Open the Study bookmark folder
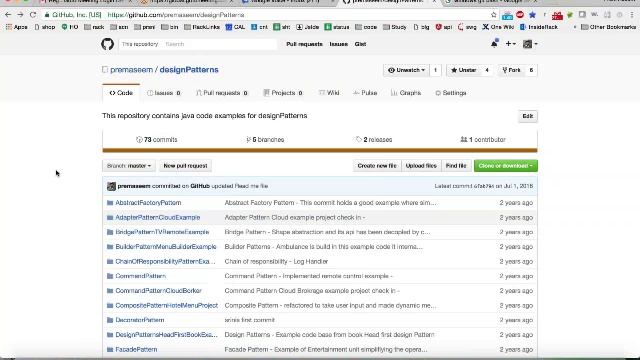Image resolution: width=640 pixels, height=360 pixels. 394,27
